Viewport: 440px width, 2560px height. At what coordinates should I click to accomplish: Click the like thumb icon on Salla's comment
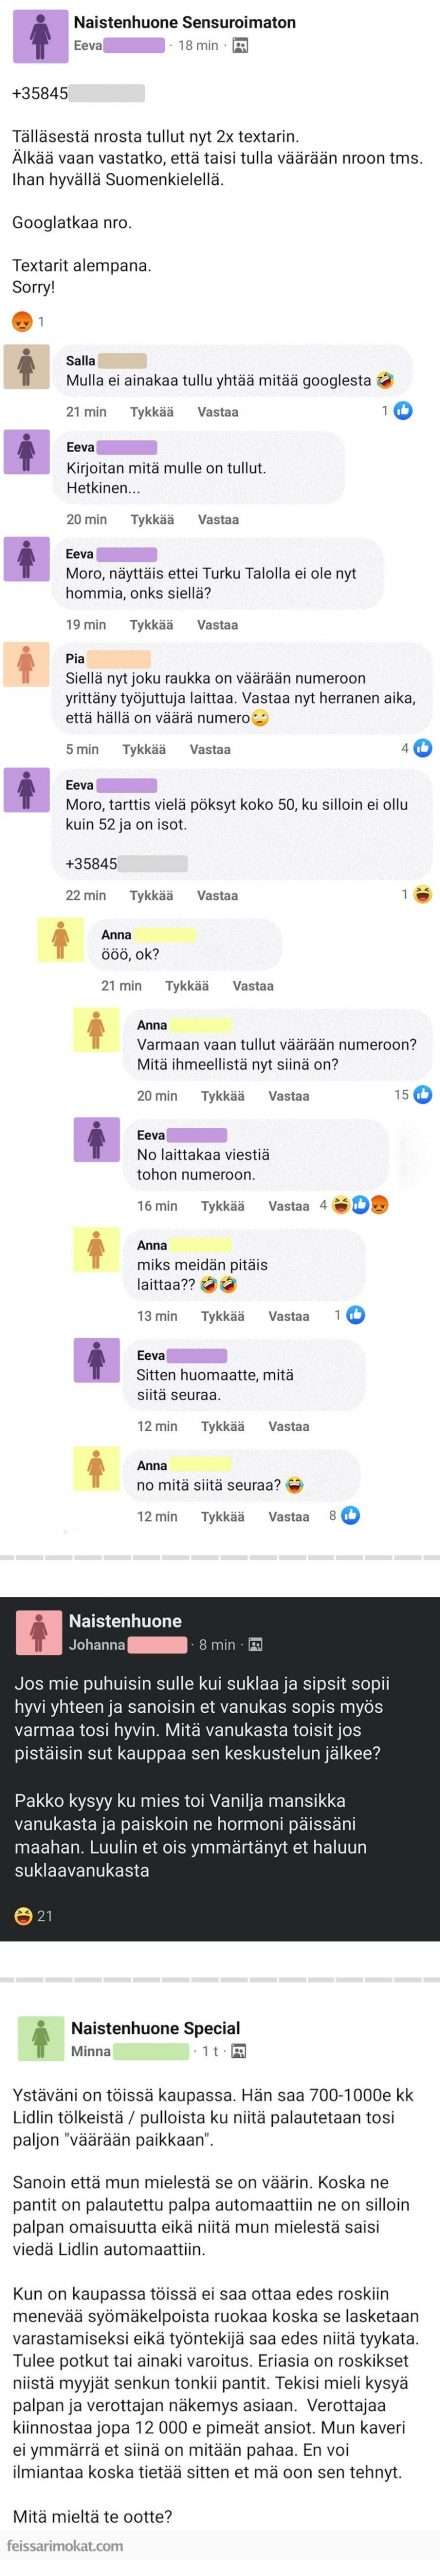[x=403, y=410]
